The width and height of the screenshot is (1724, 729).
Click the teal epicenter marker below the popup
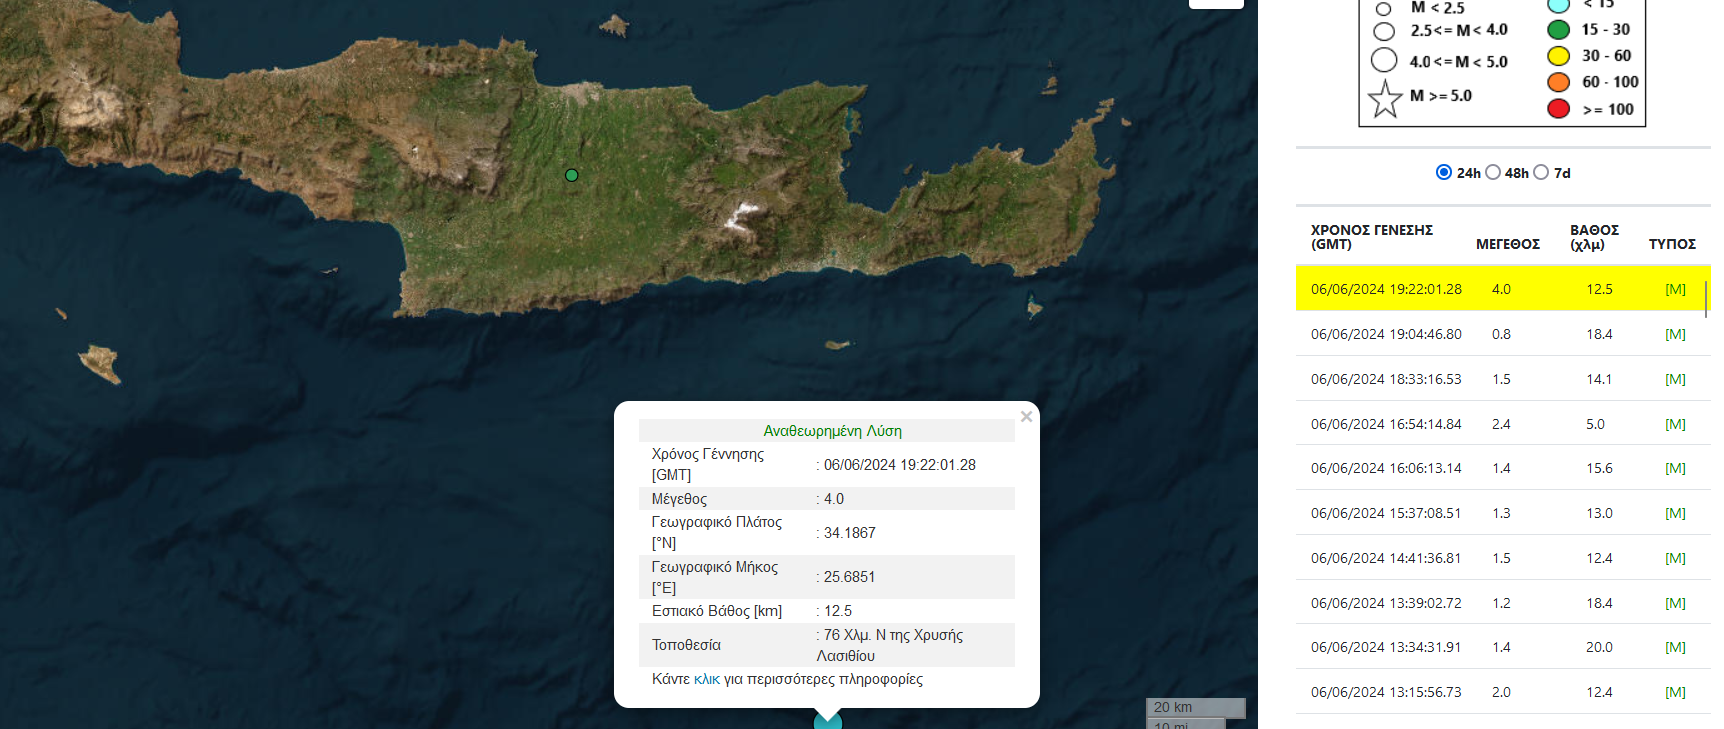pyautogui.click(x=828, y=721)
